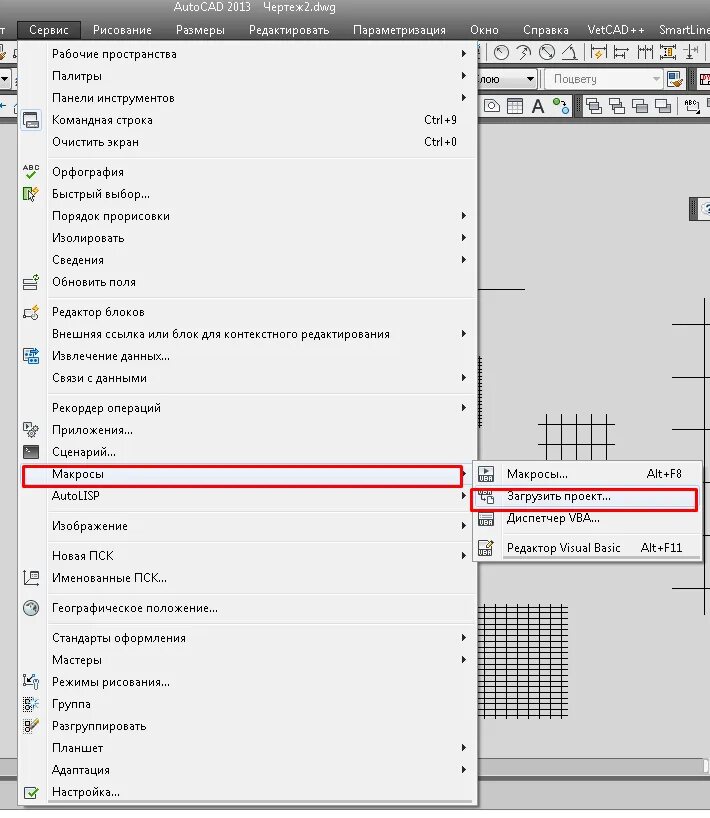Screen dimensions: 710x818
Task: Expand Рекордер операций submenu arrow
Action: point(463,408)
